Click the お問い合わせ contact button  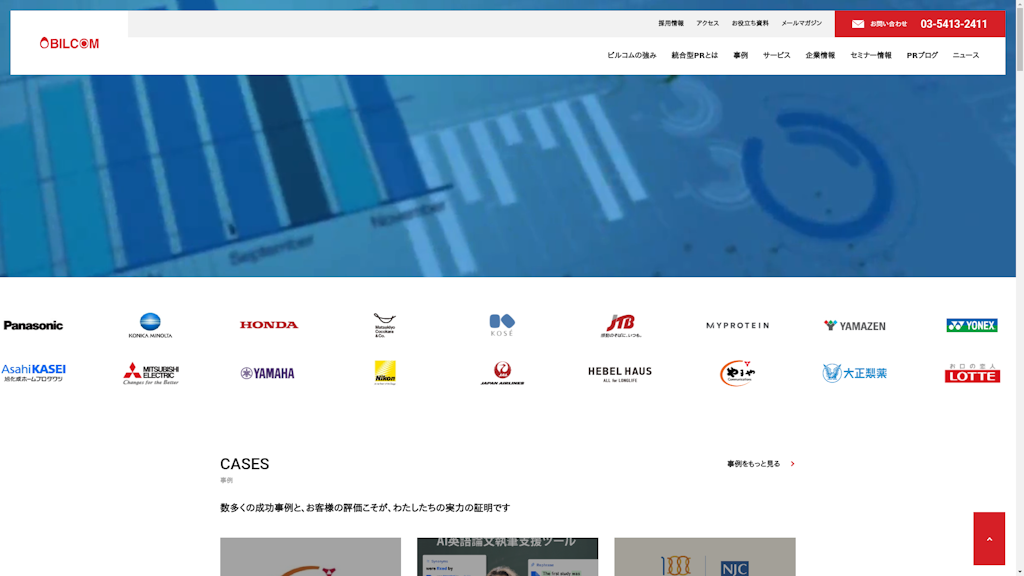(879, 24)
